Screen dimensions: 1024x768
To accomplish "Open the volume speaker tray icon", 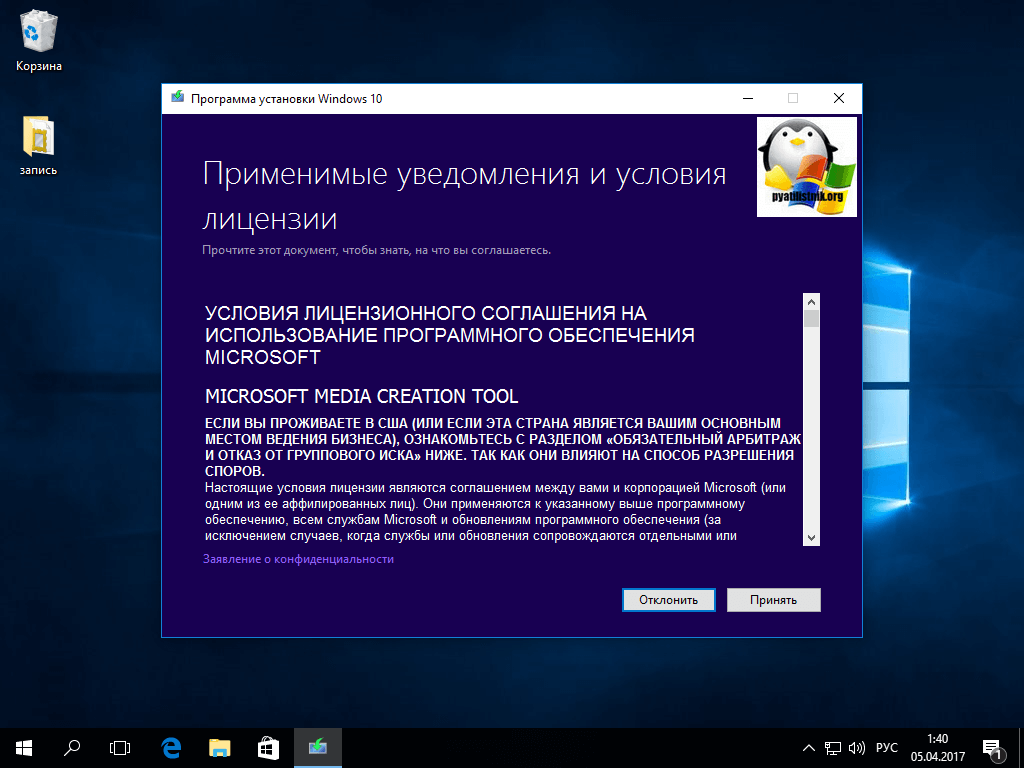I will pos(856,748).
